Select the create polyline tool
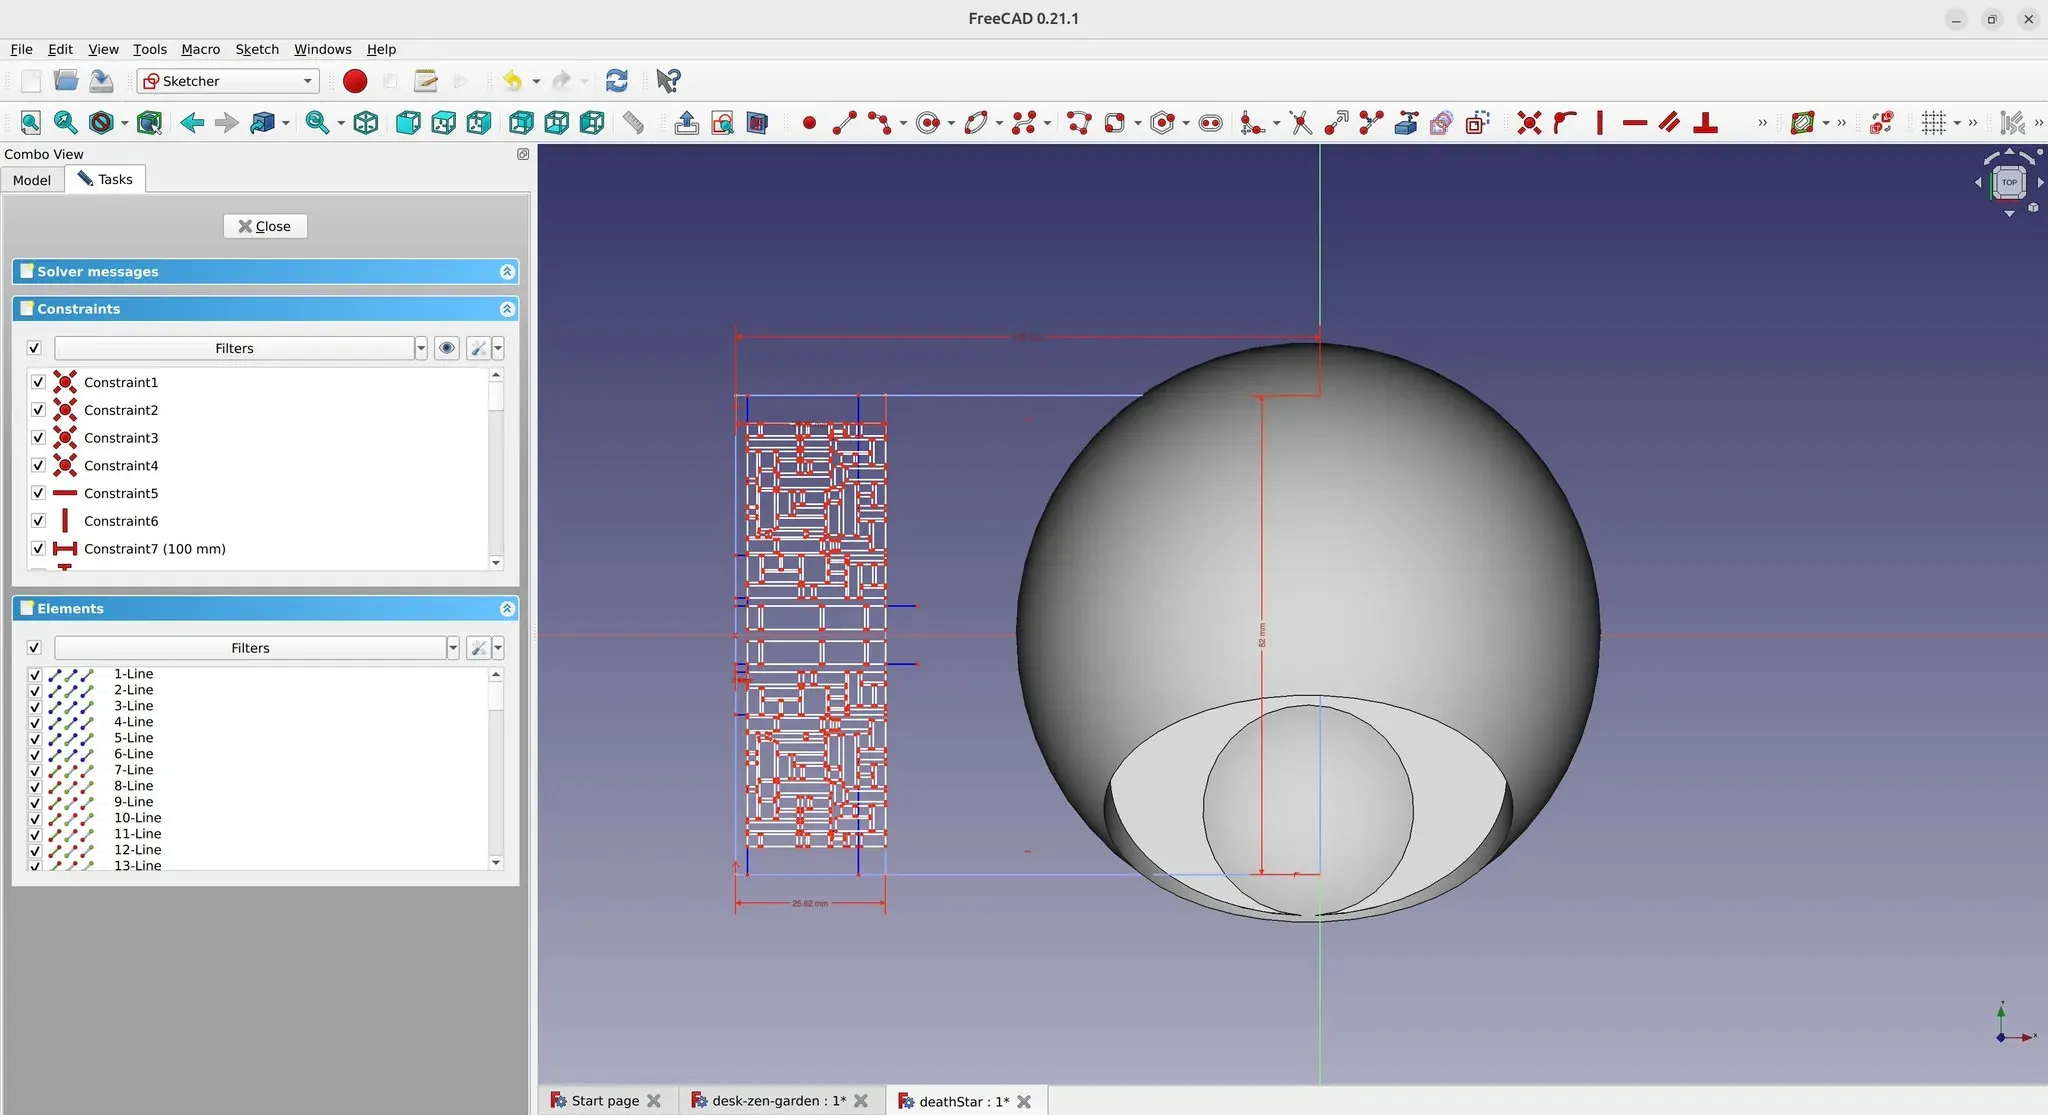The image size is (2048, 1115). (x=1079, y=123)
